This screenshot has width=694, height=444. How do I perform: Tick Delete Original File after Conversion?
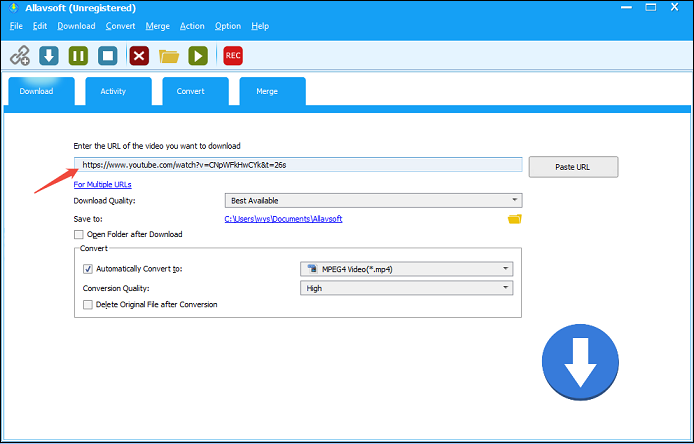pos(88,304)
